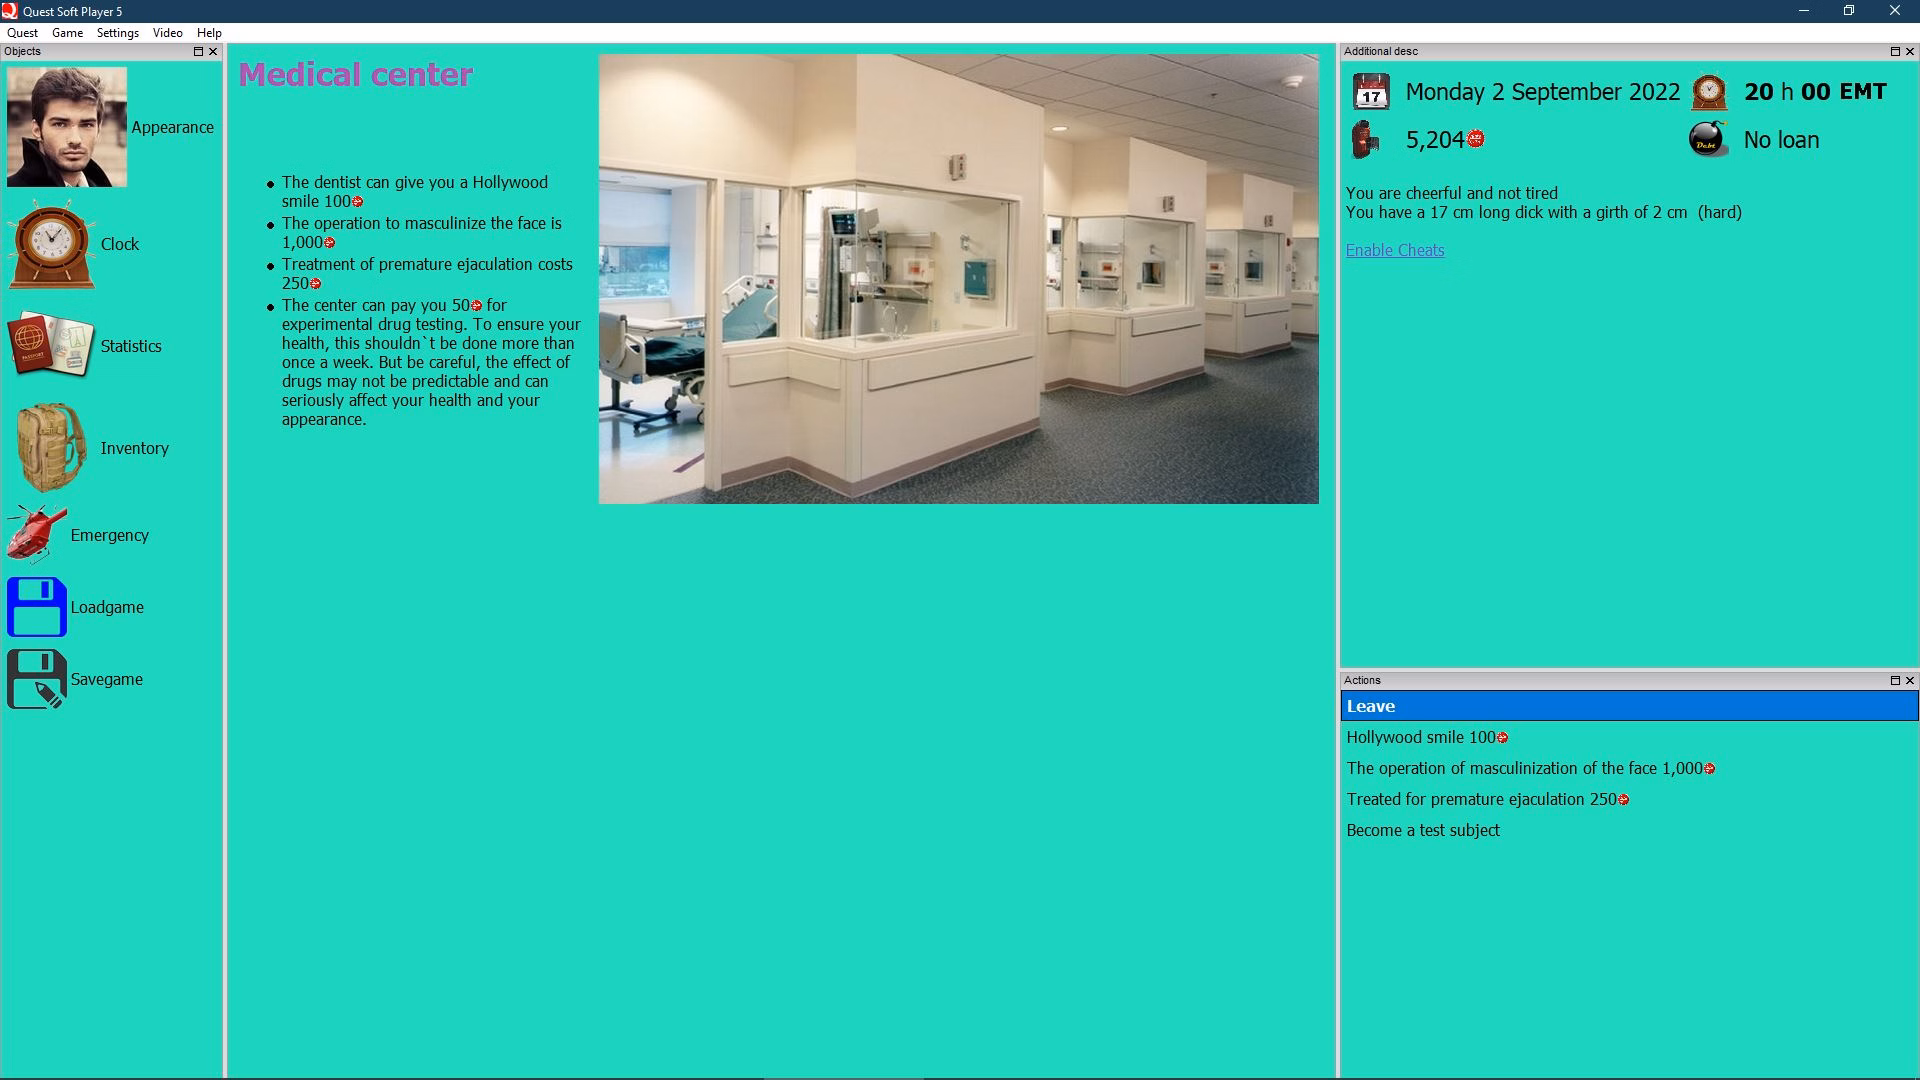Click the calendar date icon
This screenshot has width=1920, height=1080.
click(1371, 92)
